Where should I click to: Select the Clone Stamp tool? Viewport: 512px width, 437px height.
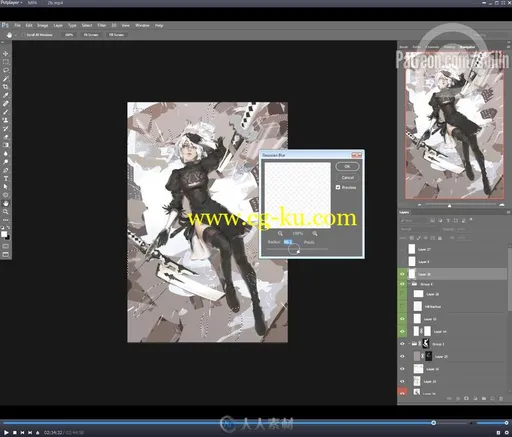pos(6,120)
